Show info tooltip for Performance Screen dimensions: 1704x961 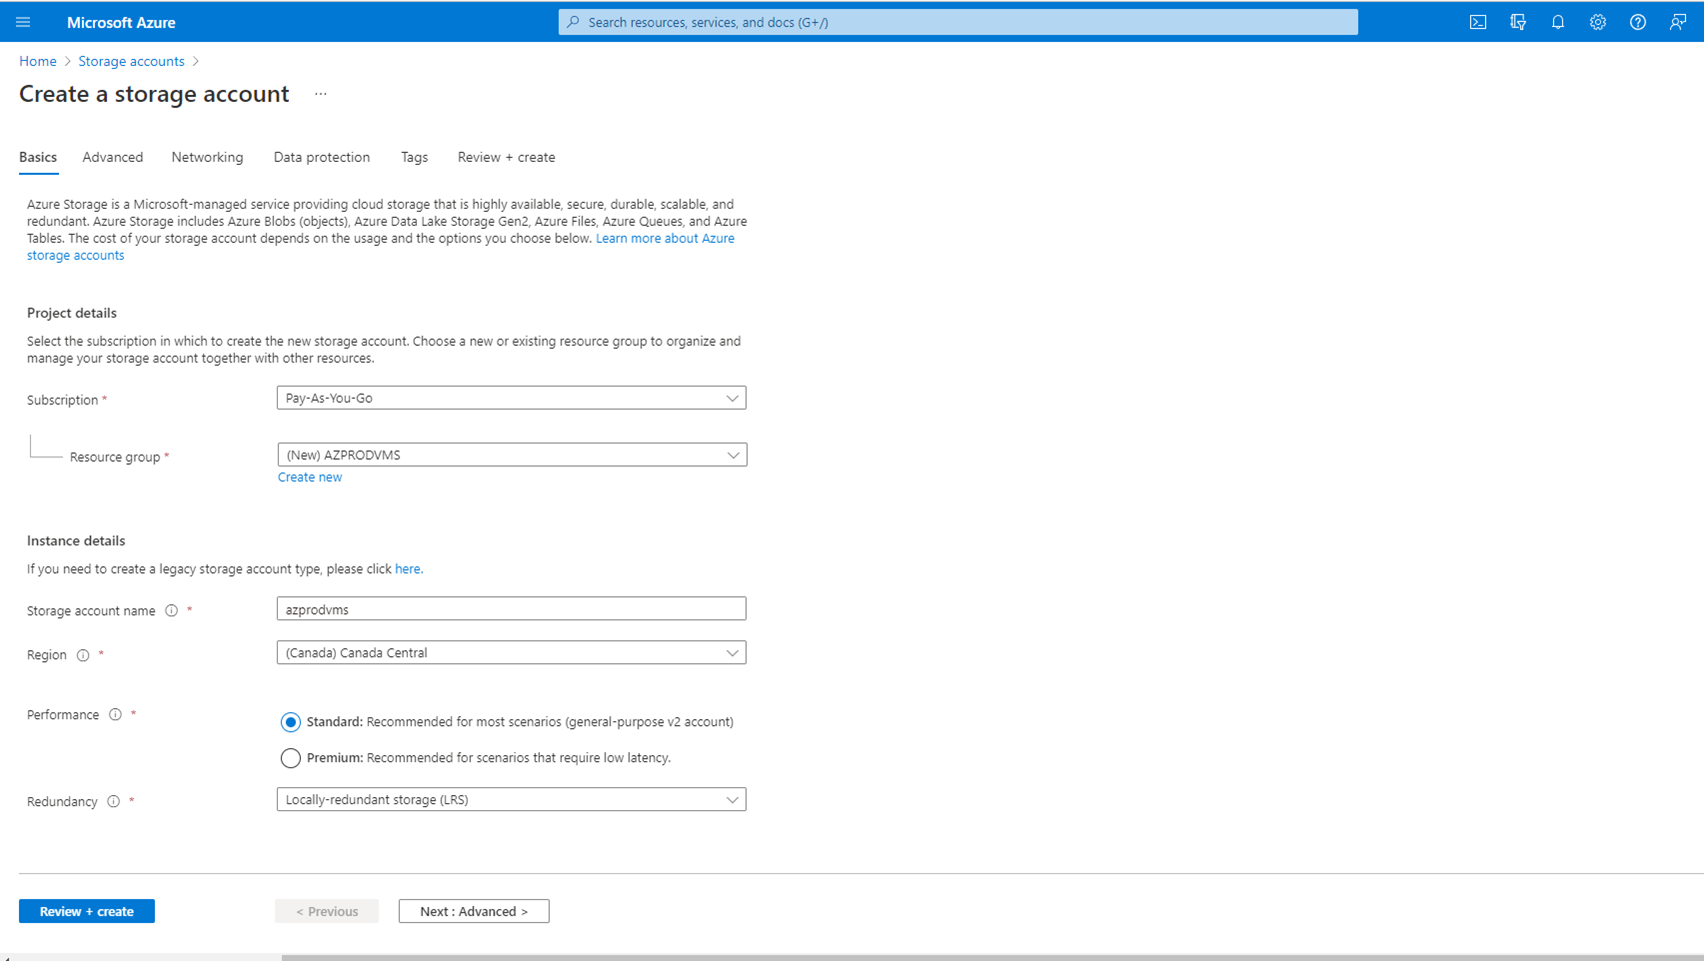tap(115, 715)
